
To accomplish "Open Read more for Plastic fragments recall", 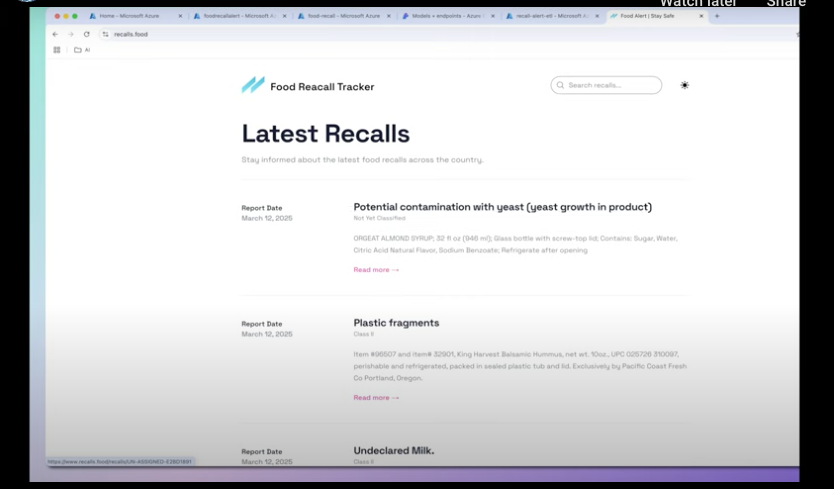I will point(376,398).
